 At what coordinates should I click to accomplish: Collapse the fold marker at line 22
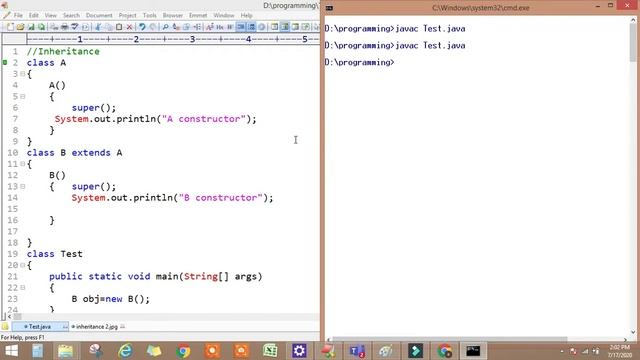tap(23, 287)
